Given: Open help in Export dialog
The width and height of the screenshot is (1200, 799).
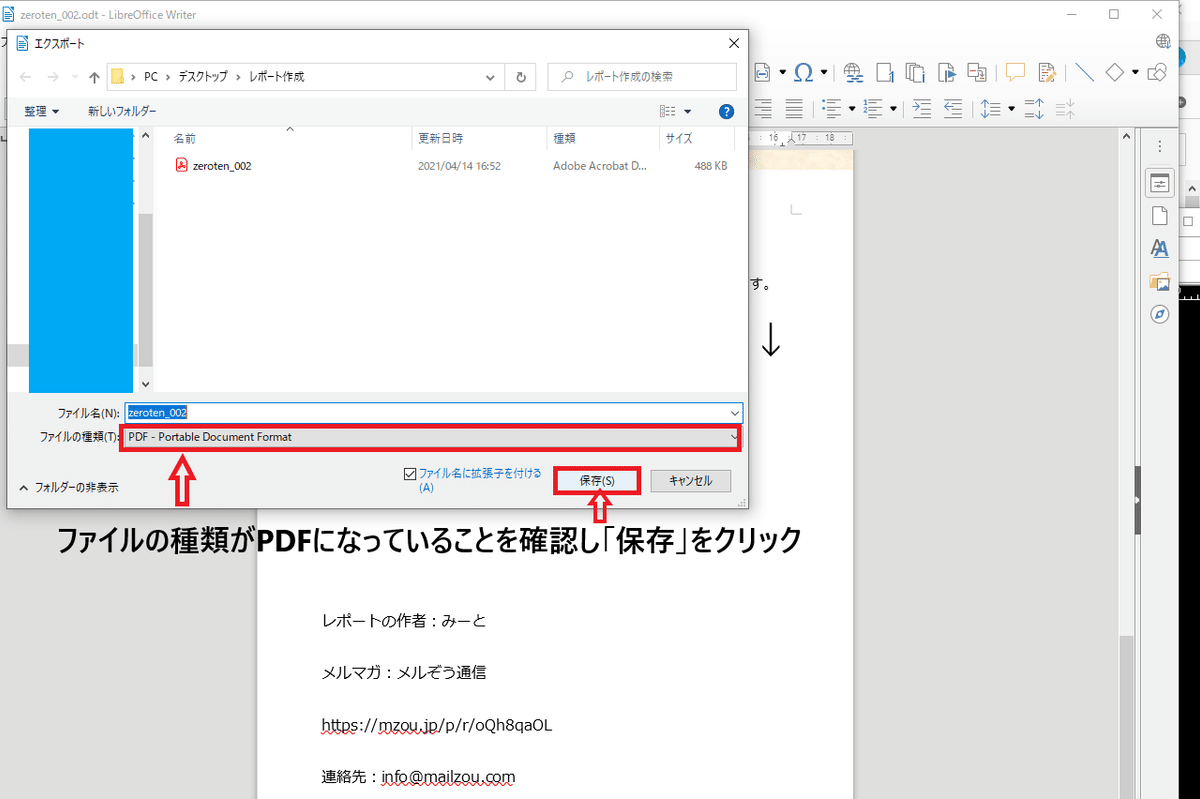Looking at the screenshot, I should [x=727, y=111].
